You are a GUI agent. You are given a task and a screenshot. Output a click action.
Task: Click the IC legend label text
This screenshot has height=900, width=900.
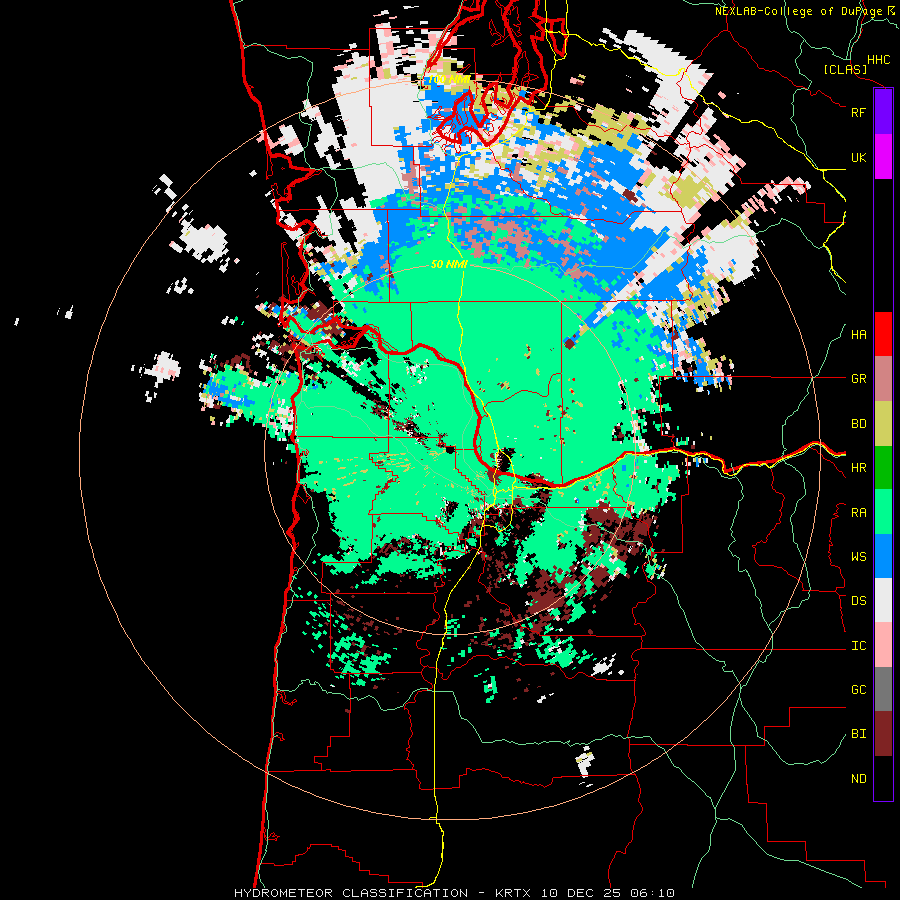[x=859, y=646]
